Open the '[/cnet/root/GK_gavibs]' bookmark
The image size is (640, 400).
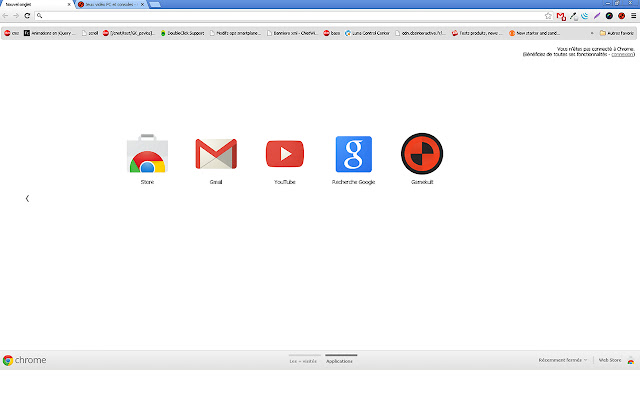(129, 33)
